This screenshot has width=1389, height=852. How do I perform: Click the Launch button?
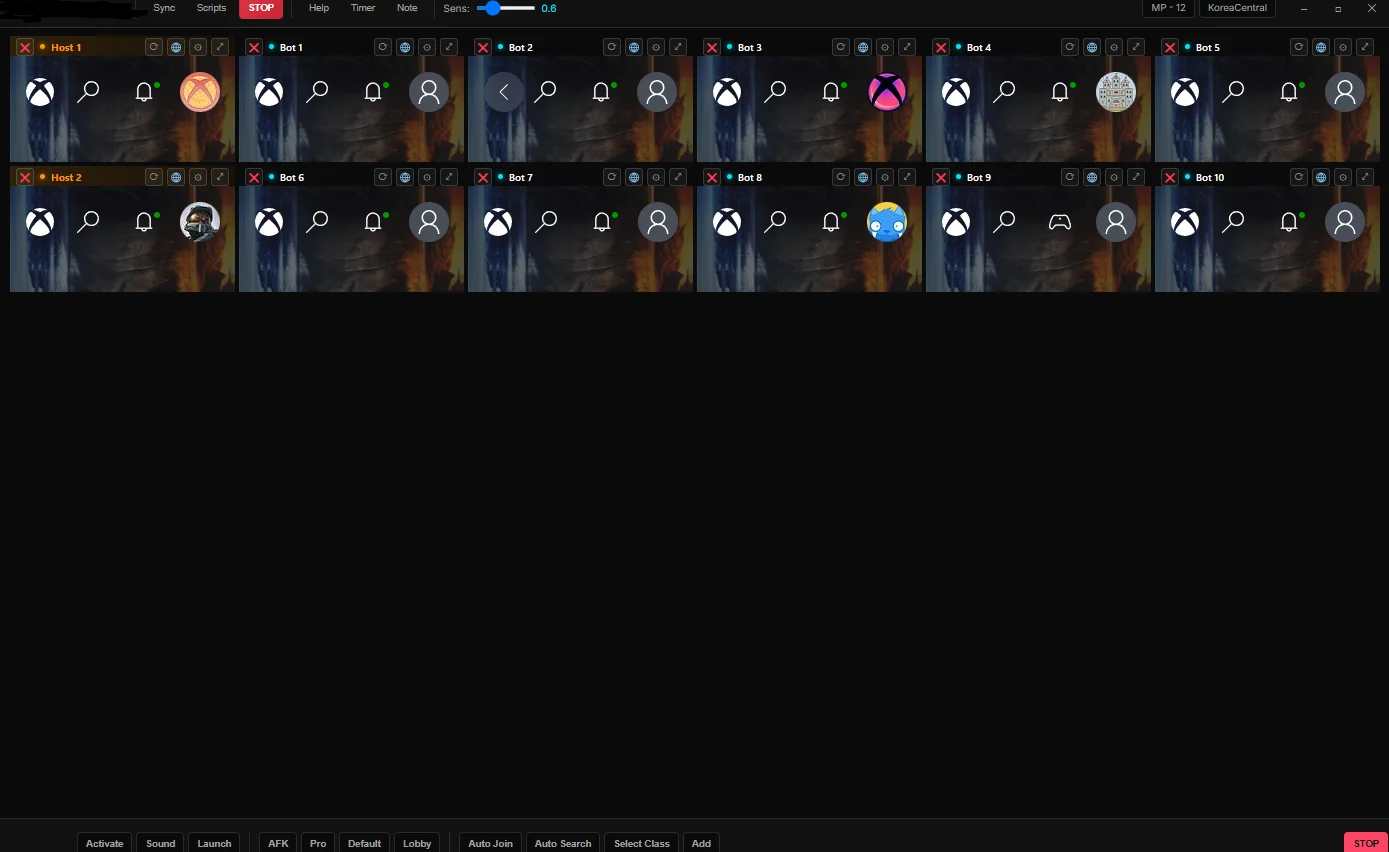pyautogui.click(x=214, y=843)
